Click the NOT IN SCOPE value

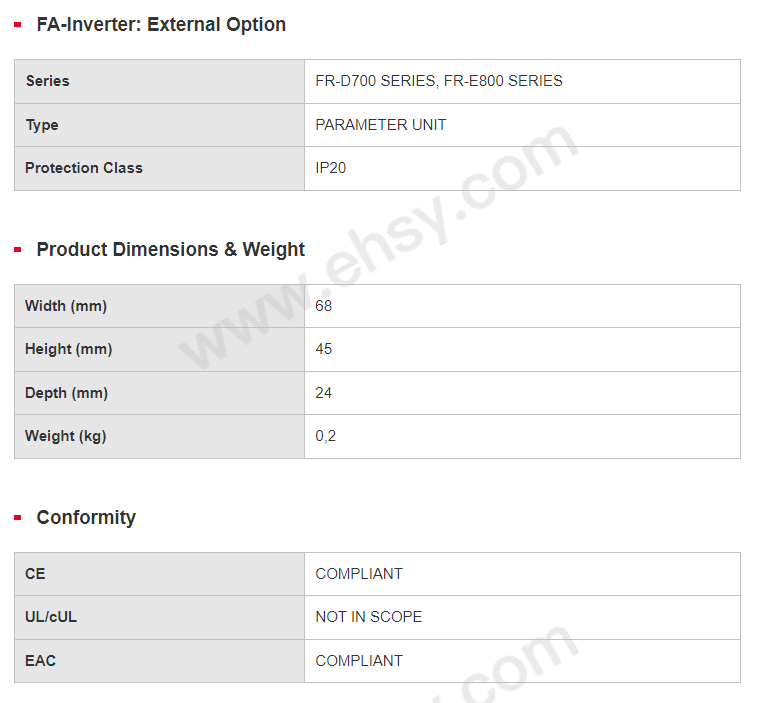point(369,617)
